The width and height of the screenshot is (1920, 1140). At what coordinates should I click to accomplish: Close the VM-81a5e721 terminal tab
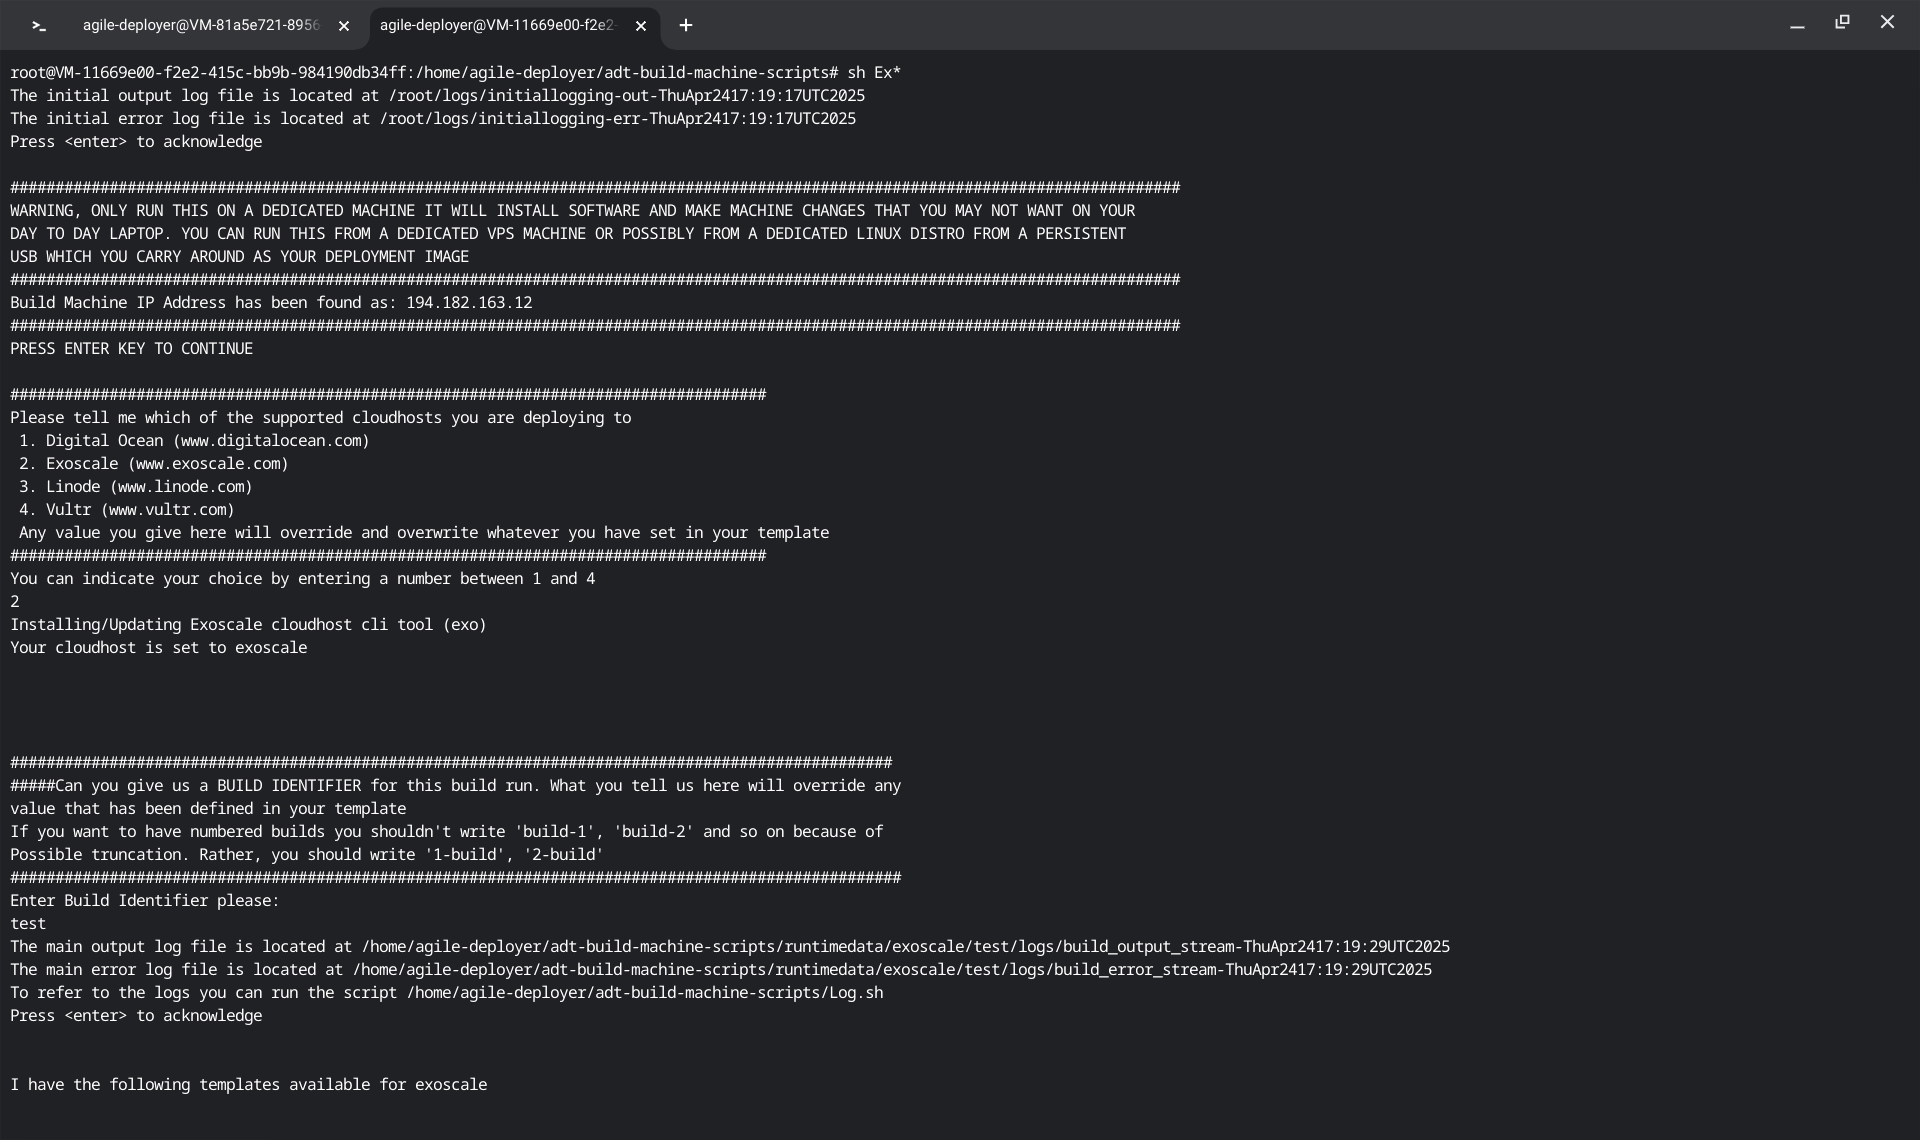[344, 26]
